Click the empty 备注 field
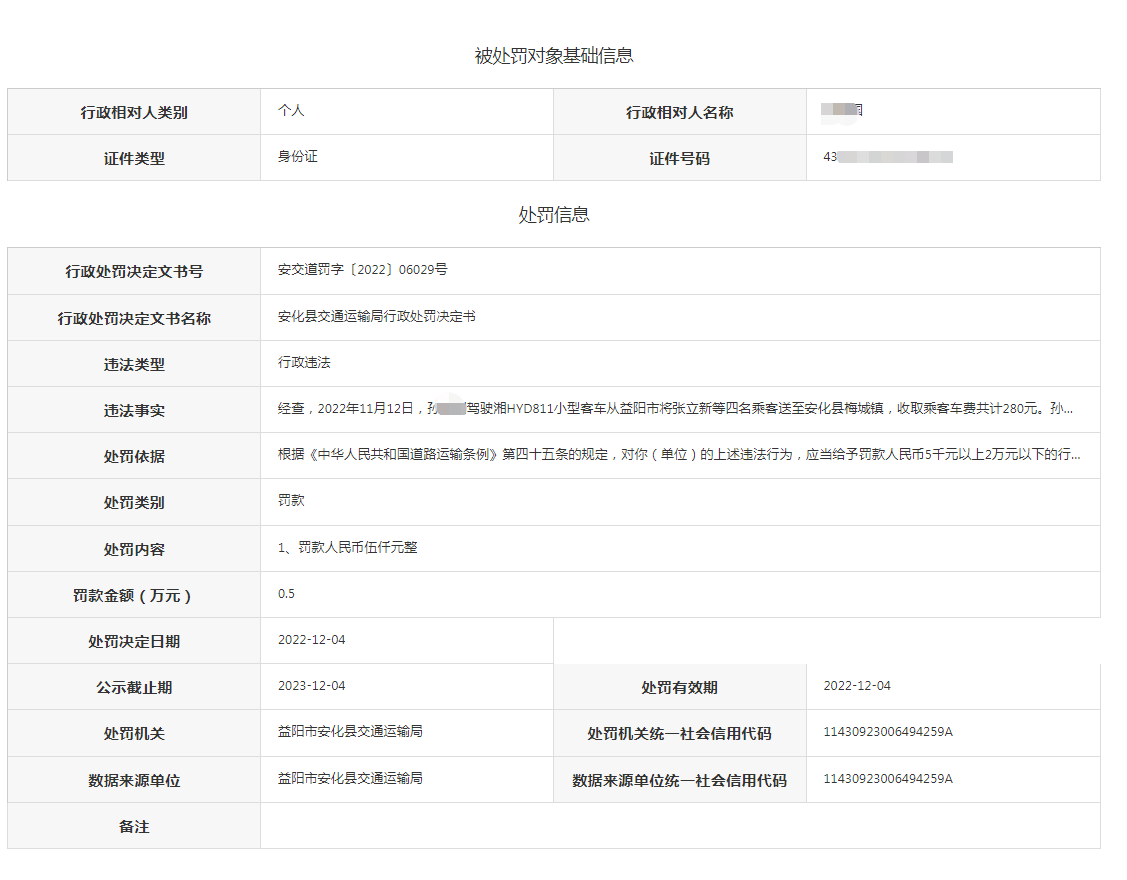Viewport: 1127px width, 880px height. [680, 825]
